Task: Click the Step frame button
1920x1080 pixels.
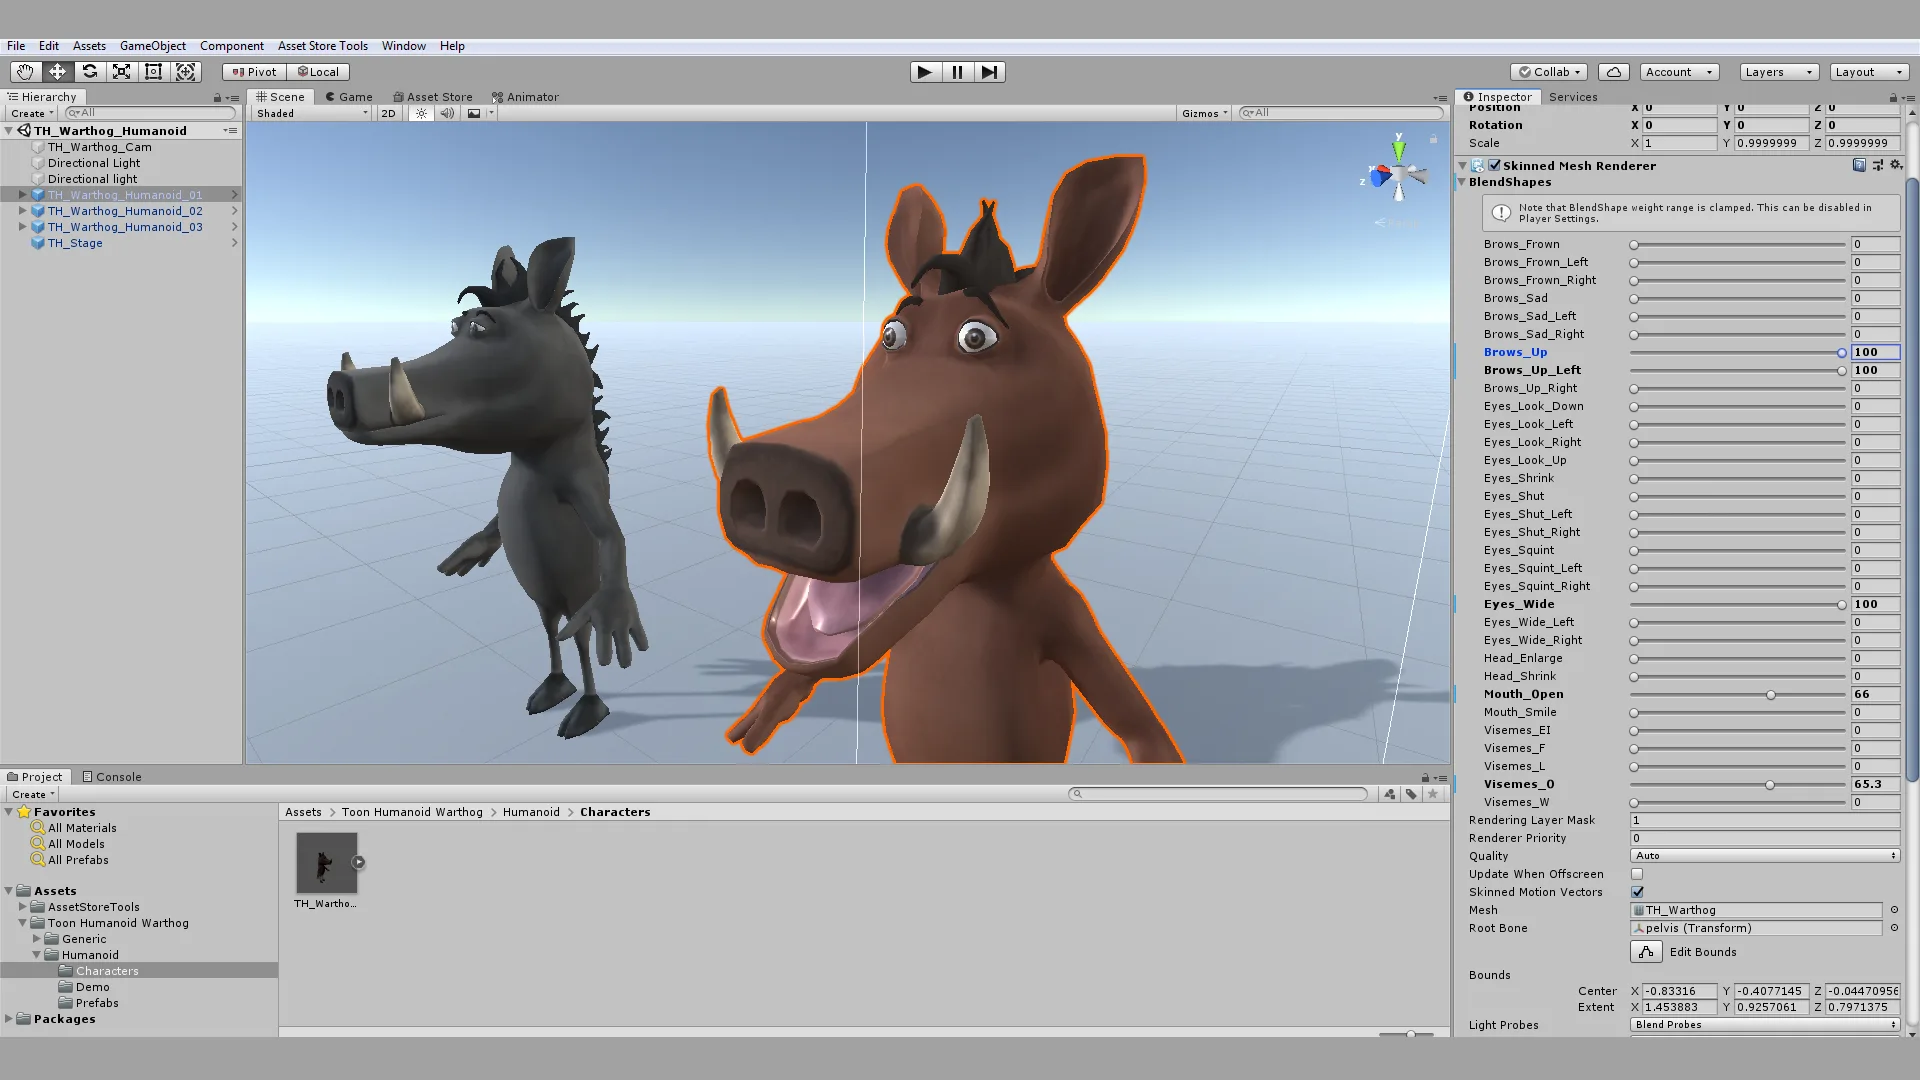Action: tap(989, 72)
